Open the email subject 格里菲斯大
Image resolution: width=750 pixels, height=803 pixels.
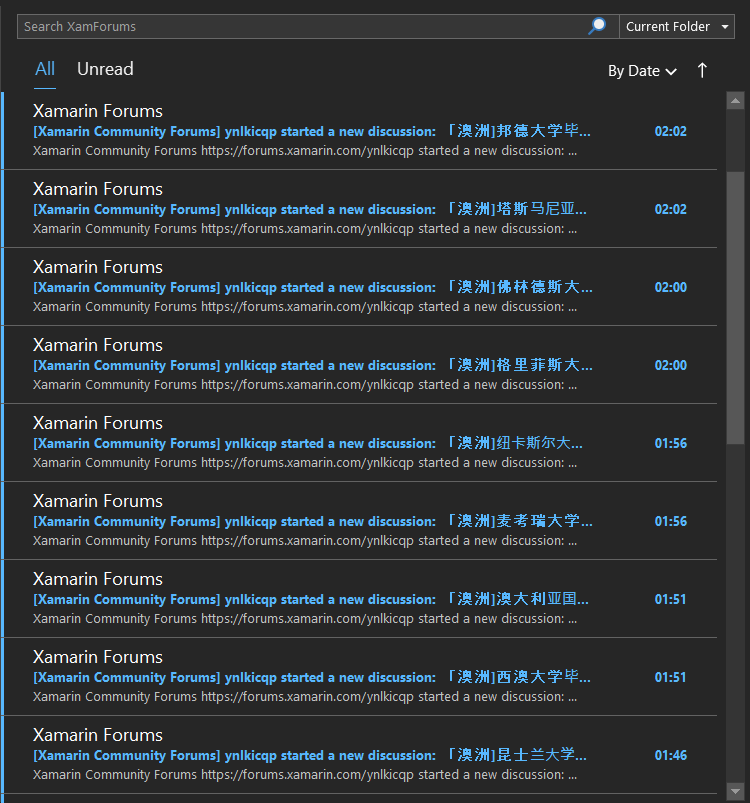(313, 365)
